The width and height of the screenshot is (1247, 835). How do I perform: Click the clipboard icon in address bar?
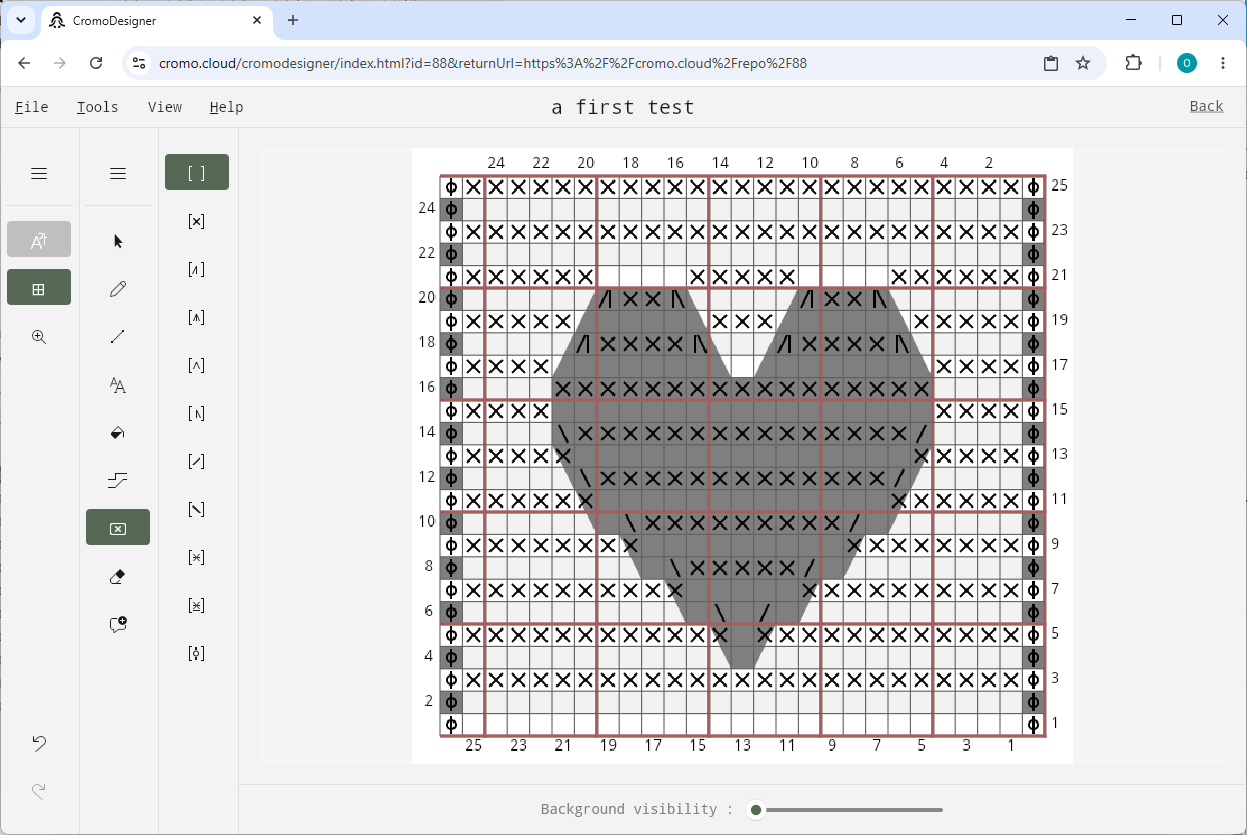pos(1051,63)
